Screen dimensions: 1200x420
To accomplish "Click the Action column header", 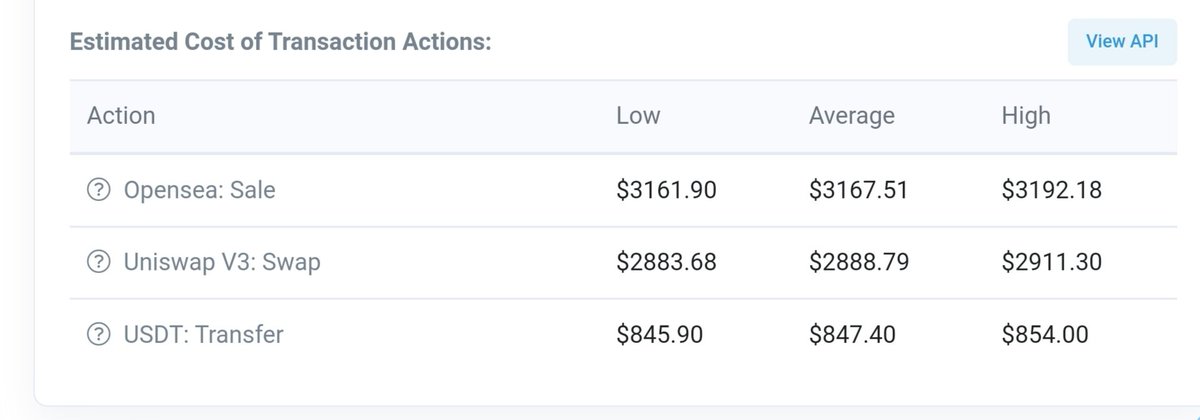I will tap(121, 116).
